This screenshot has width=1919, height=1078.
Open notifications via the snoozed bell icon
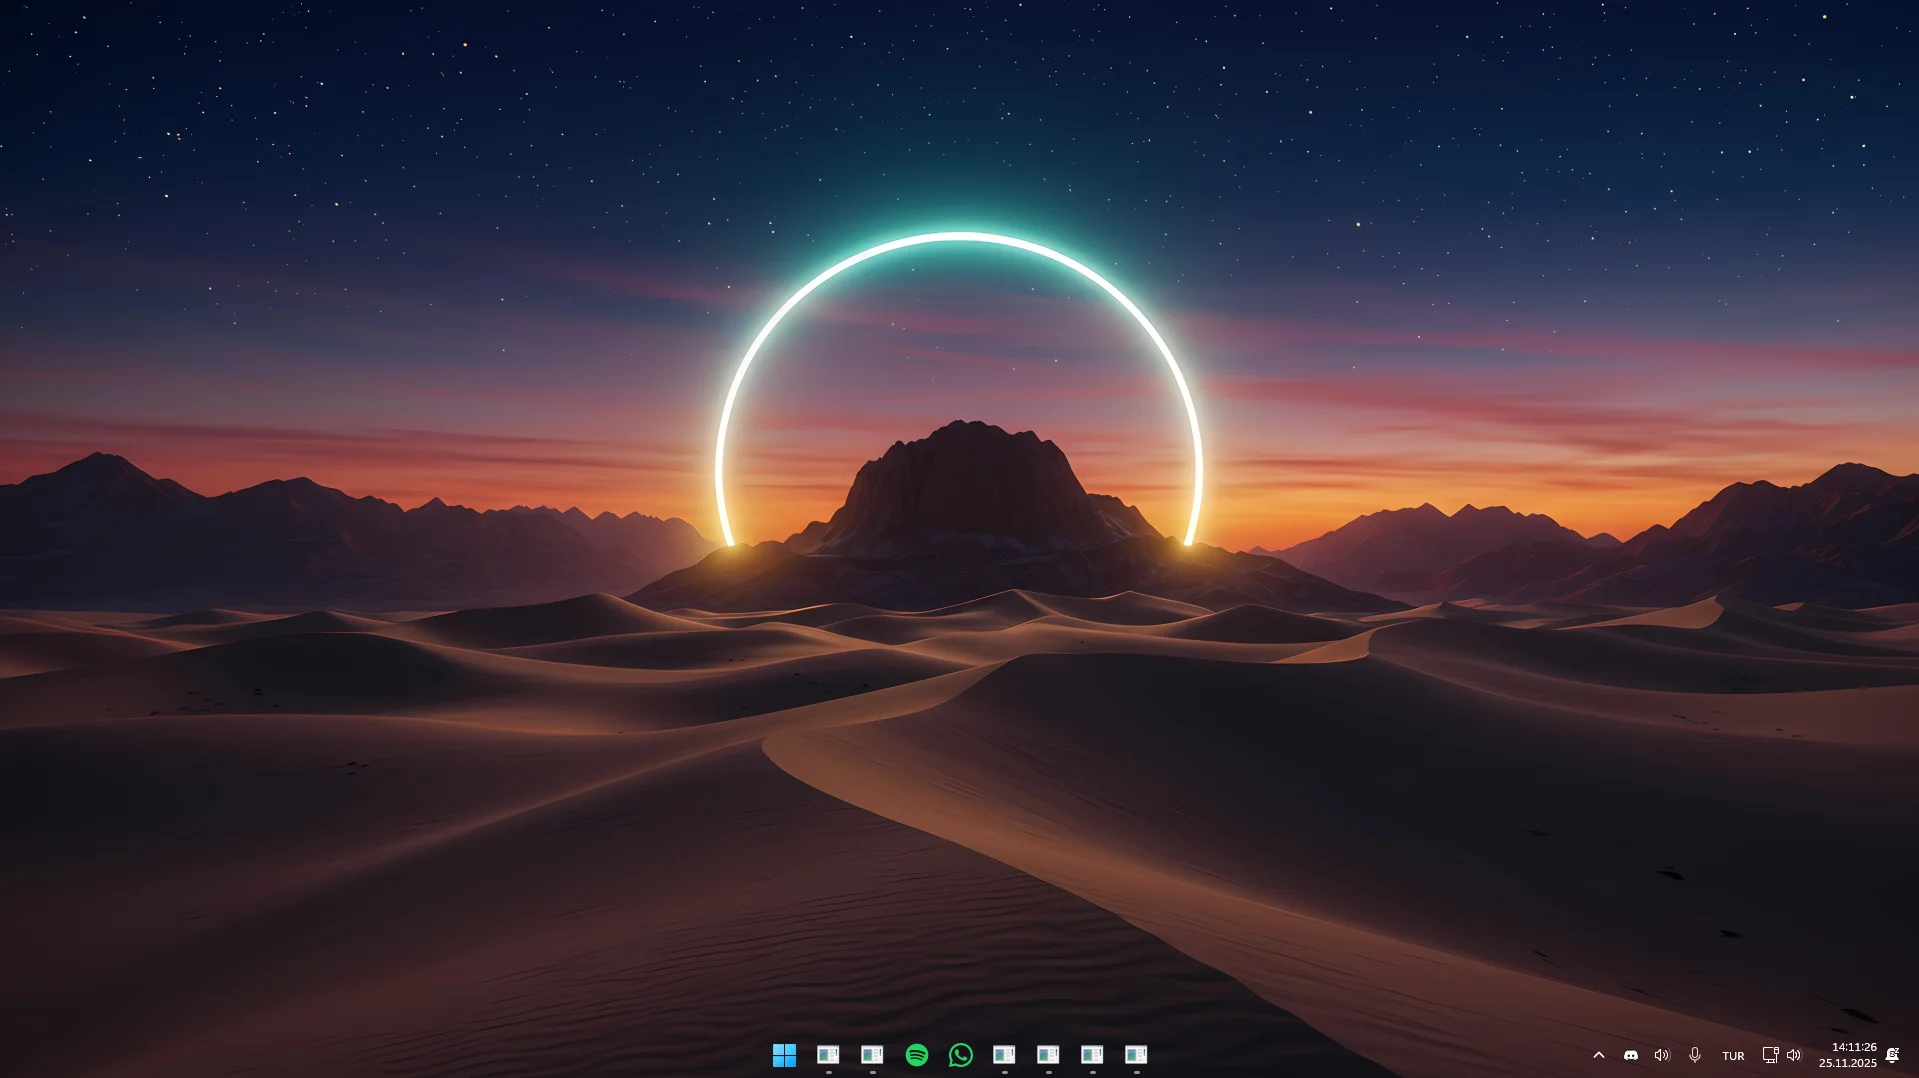tap(1892, 1055)
